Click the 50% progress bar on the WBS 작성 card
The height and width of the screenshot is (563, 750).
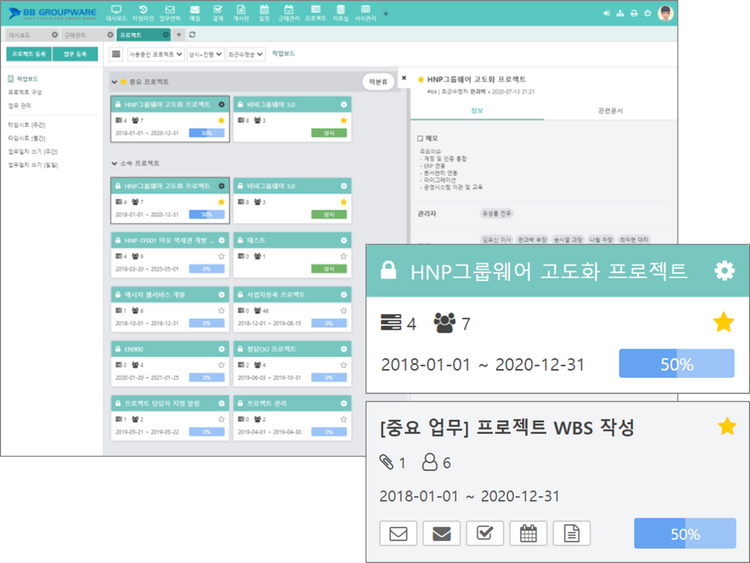pyautogui.click(x=684, y=533)
